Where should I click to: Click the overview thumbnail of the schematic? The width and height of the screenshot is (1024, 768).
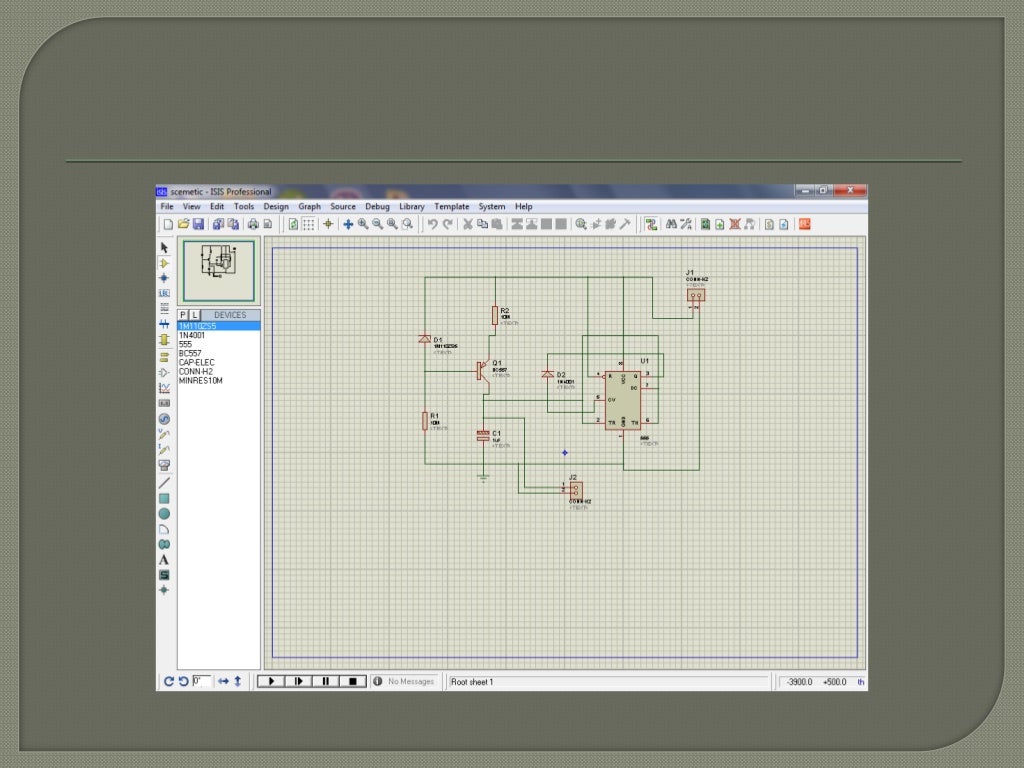click(219, 270)
